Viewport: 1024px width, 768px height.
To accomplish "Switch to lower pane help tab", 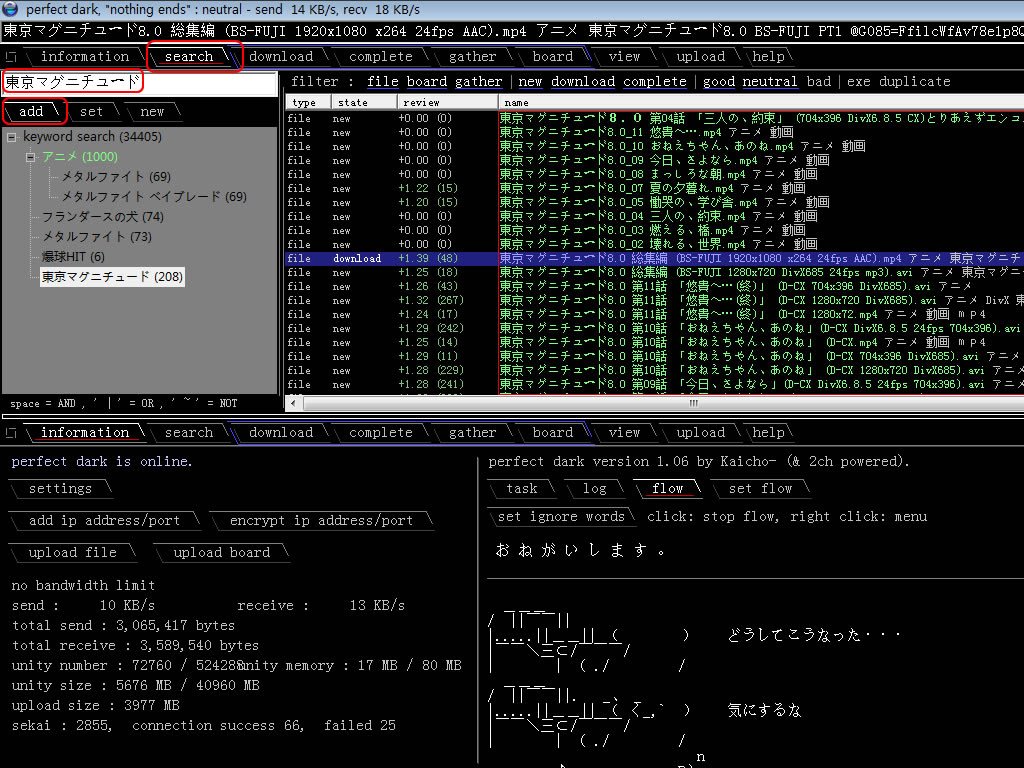I will click(x=768, y=432).
